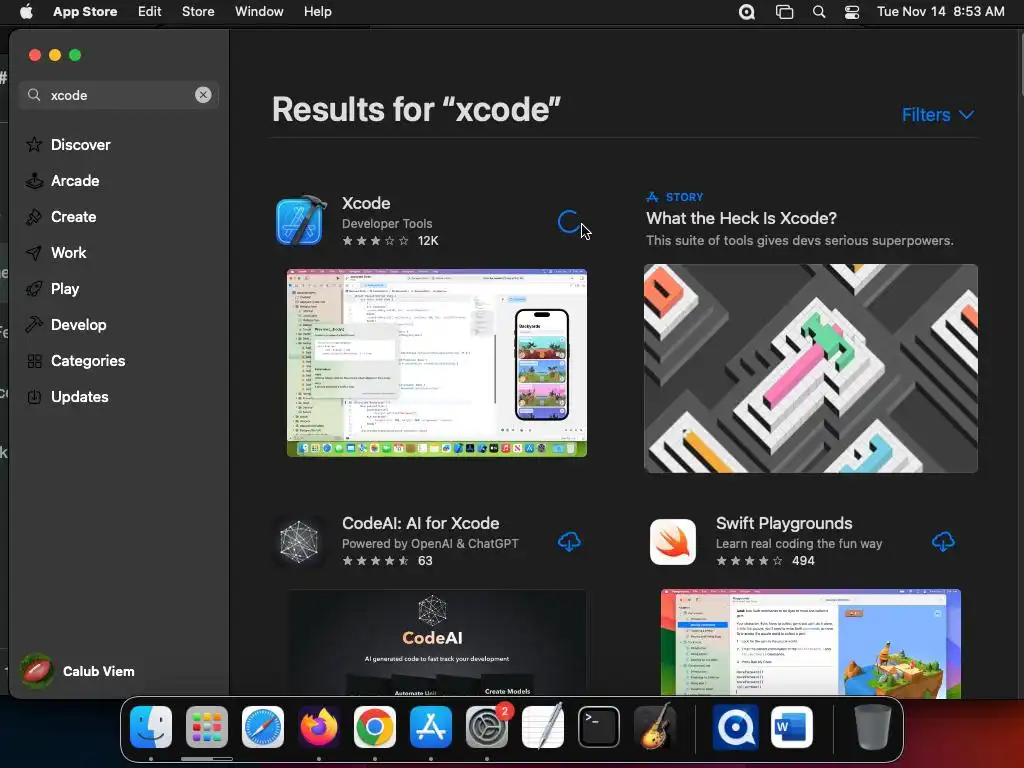Image resolution: width=1024 pixels, height=768 pixels.
Task: Open the CodeAI: AI for Xcode title
Action: 421,523
